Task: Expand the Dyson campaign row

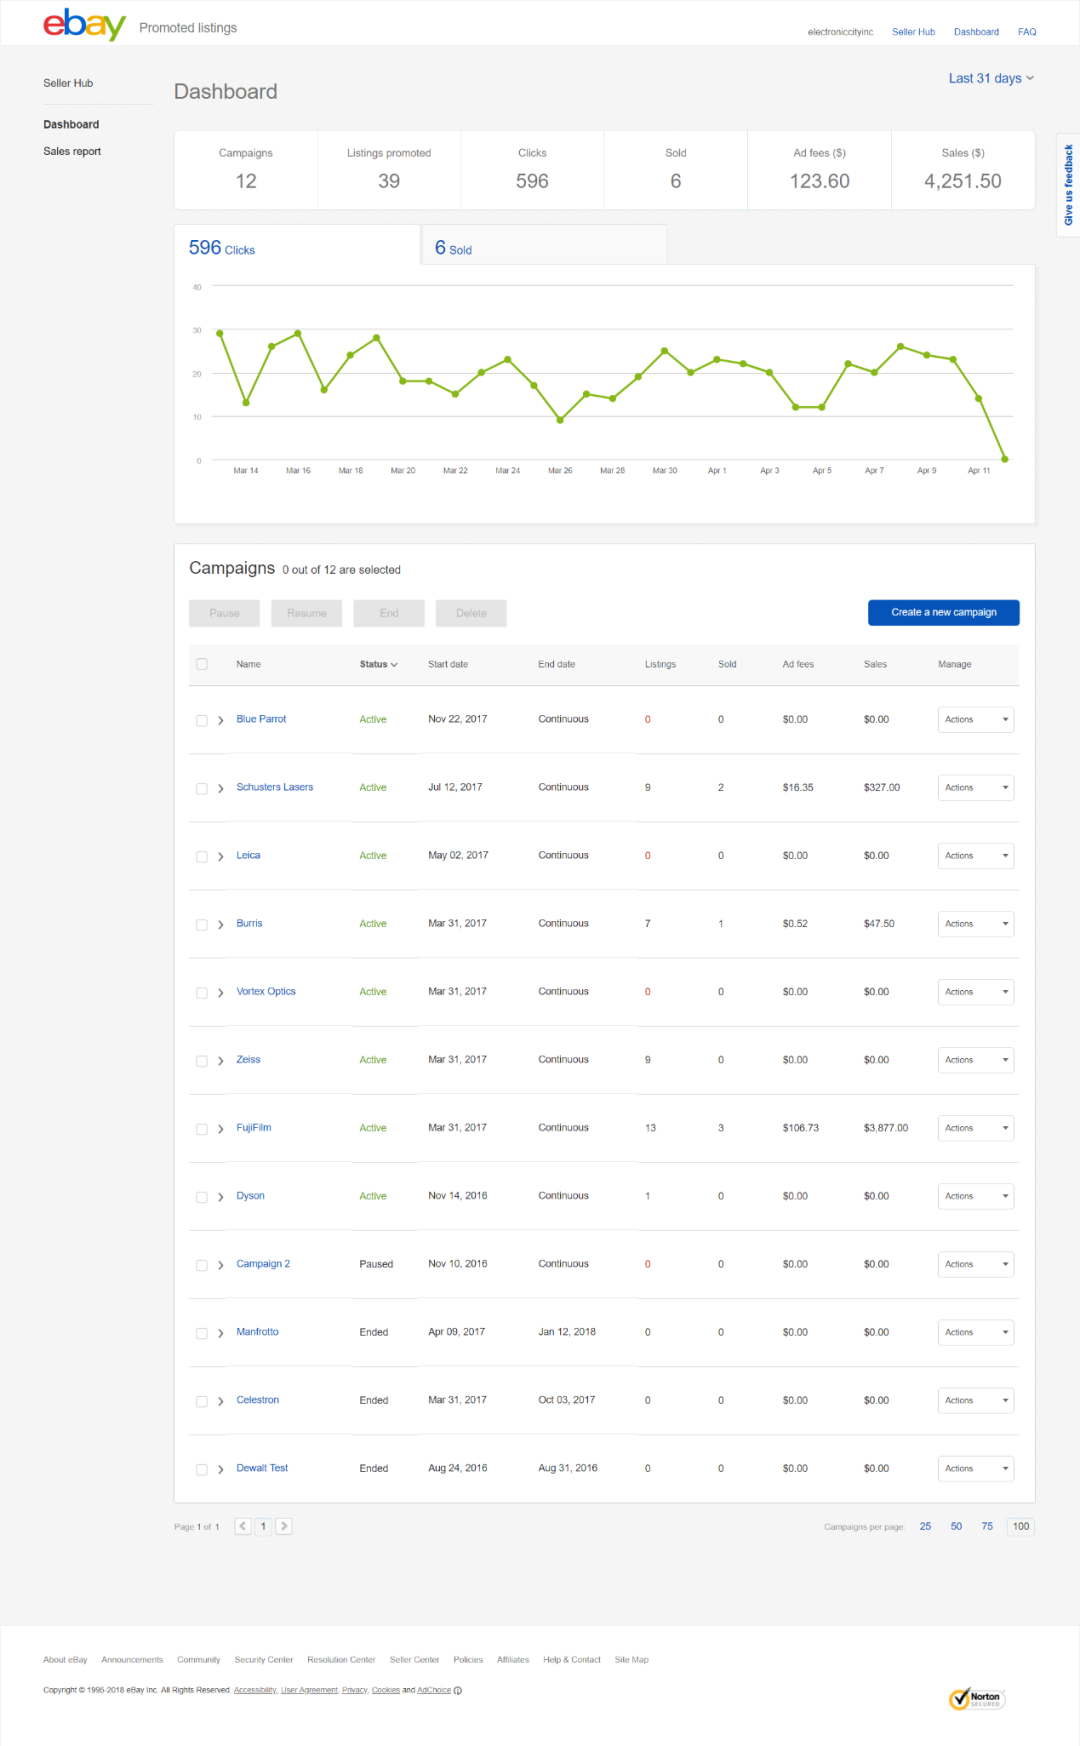Action: 221,1196
